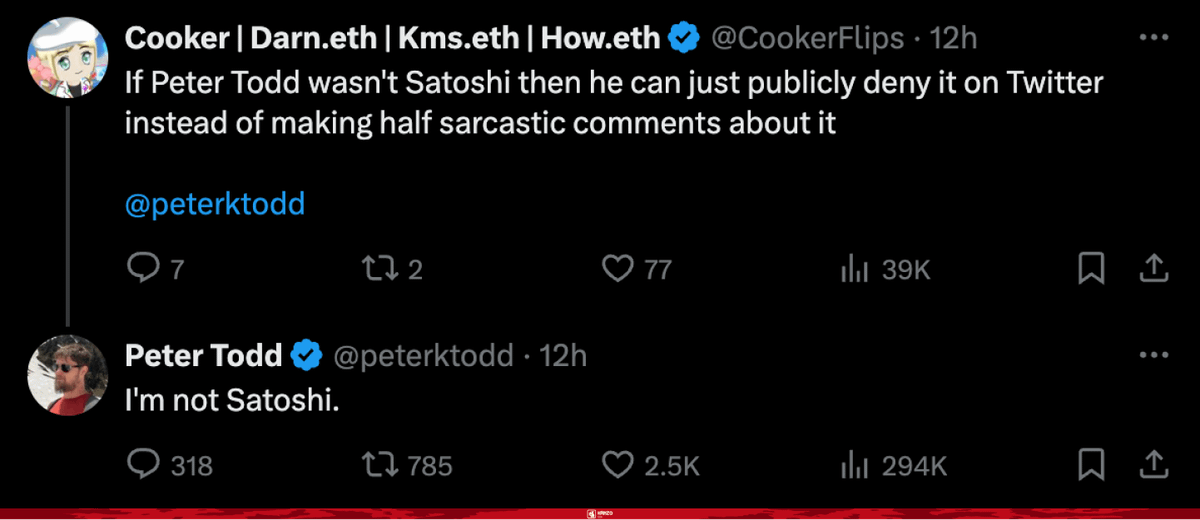Viewport: 1200px width, 520px height.
Task: Like CookerFlips' tweet with 77 likes
Action: tap(619, 268)
